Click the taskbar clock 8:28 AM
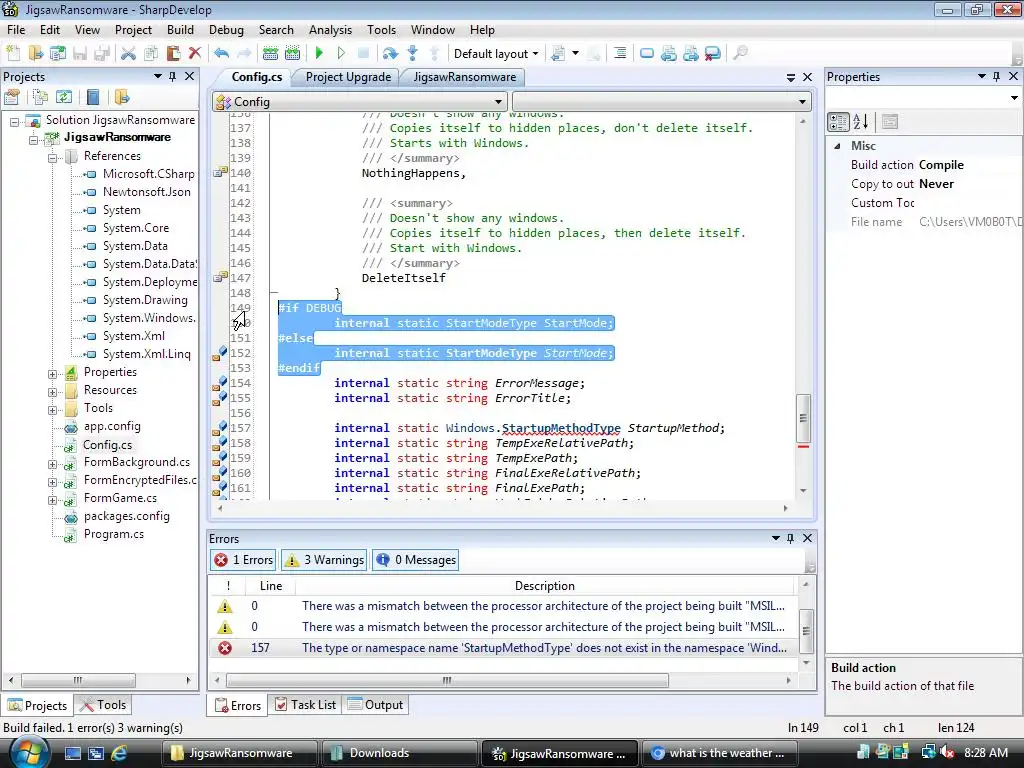 coord(985,753)
